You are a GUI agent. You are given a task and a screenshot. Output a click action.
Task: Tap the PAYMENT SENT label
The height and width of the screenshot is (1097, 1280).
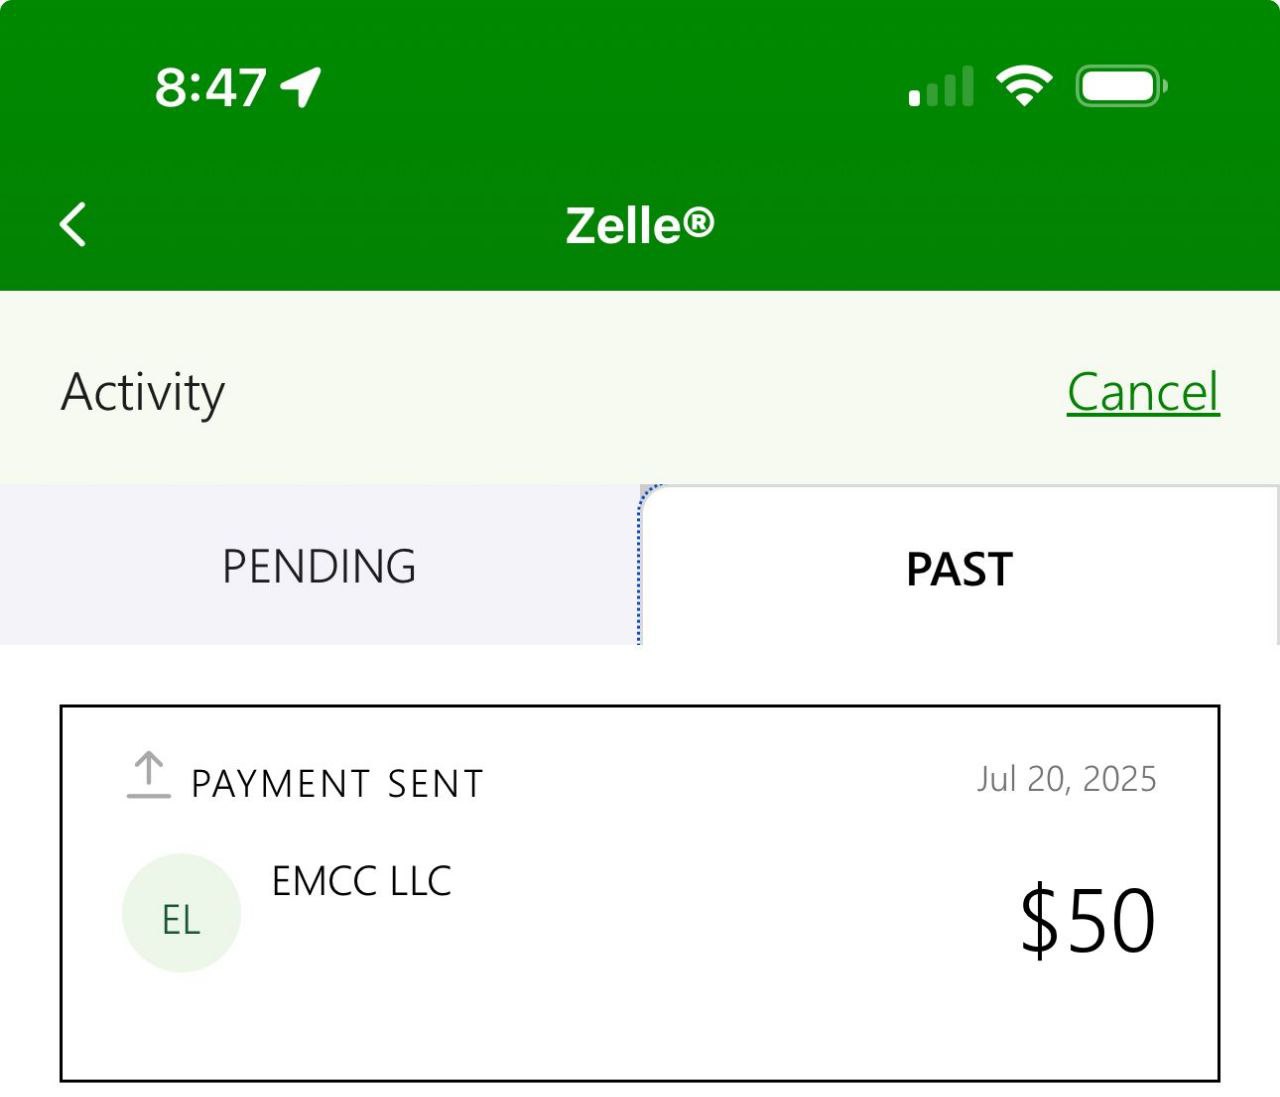click(337, 784)
